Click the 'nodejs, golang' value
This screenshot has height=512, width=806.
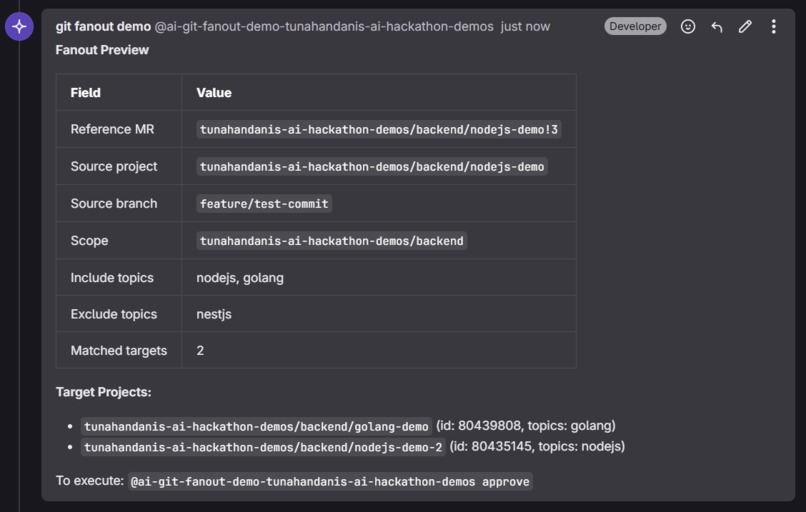(240, 278)
